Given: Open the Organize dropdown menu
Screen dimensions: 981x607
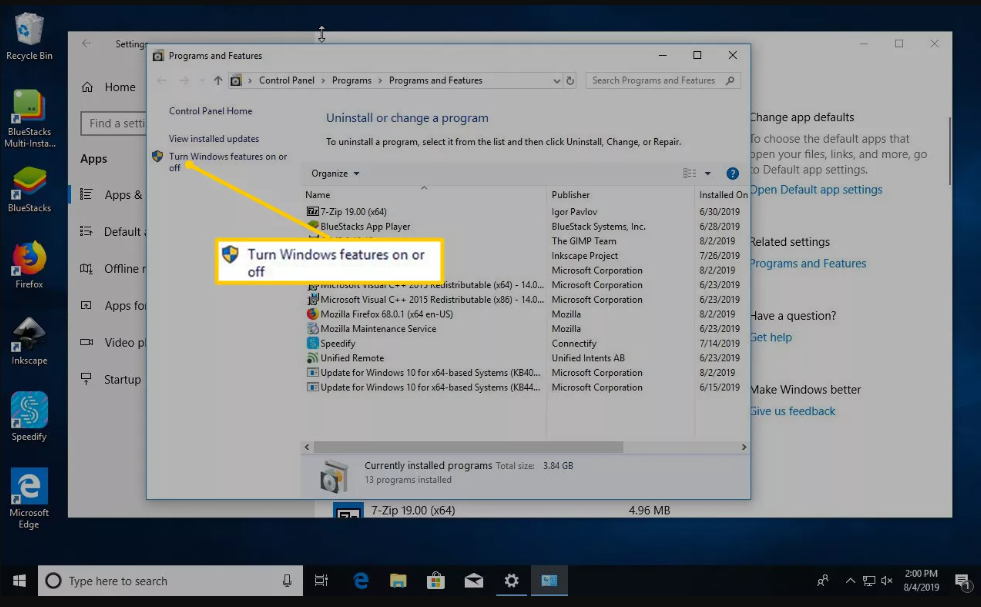Looking at the screenshot, I should pos(335,174).
